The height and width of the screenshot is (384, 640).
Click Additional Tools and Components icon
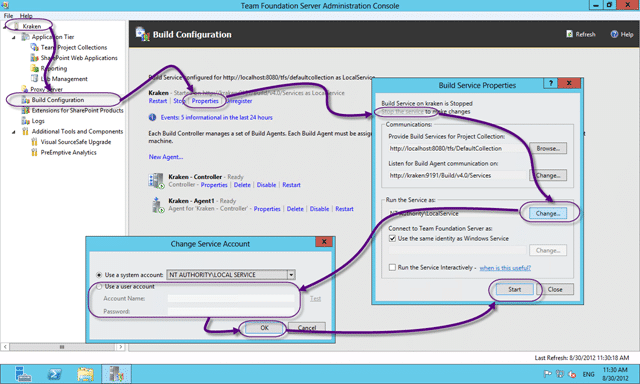tap(25, 131)
